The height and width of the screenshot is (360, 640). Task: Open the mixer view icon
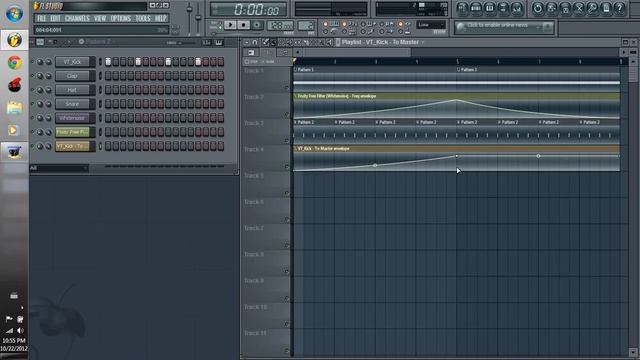point(517,8)
